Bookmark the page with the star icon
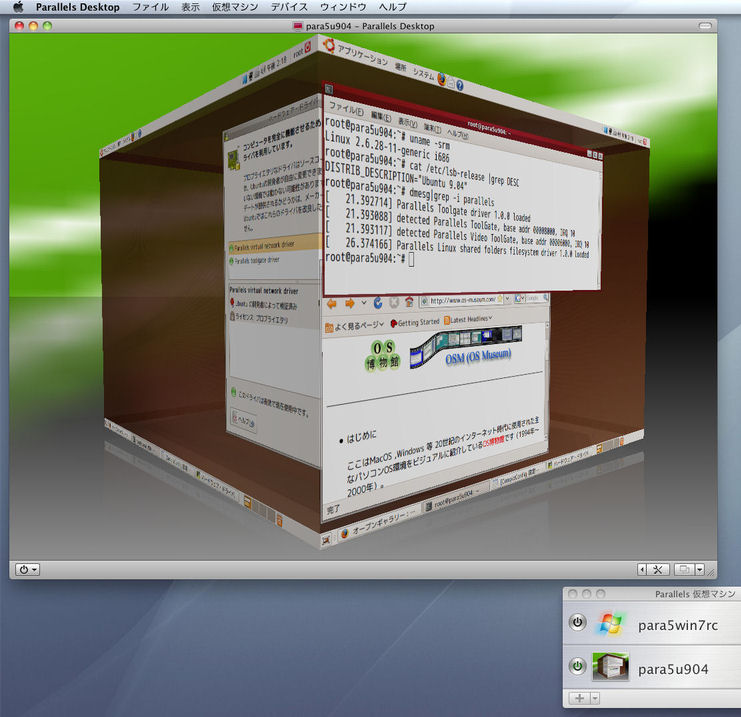 coord(500,299)
